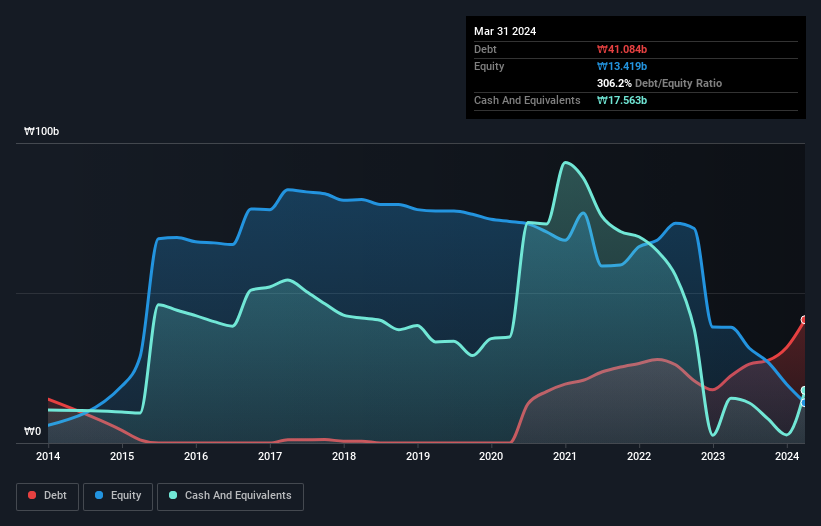Click the Debt row label in tooltip
The height and width of the screenshot is (526, 821).
[x=485, y=49]
